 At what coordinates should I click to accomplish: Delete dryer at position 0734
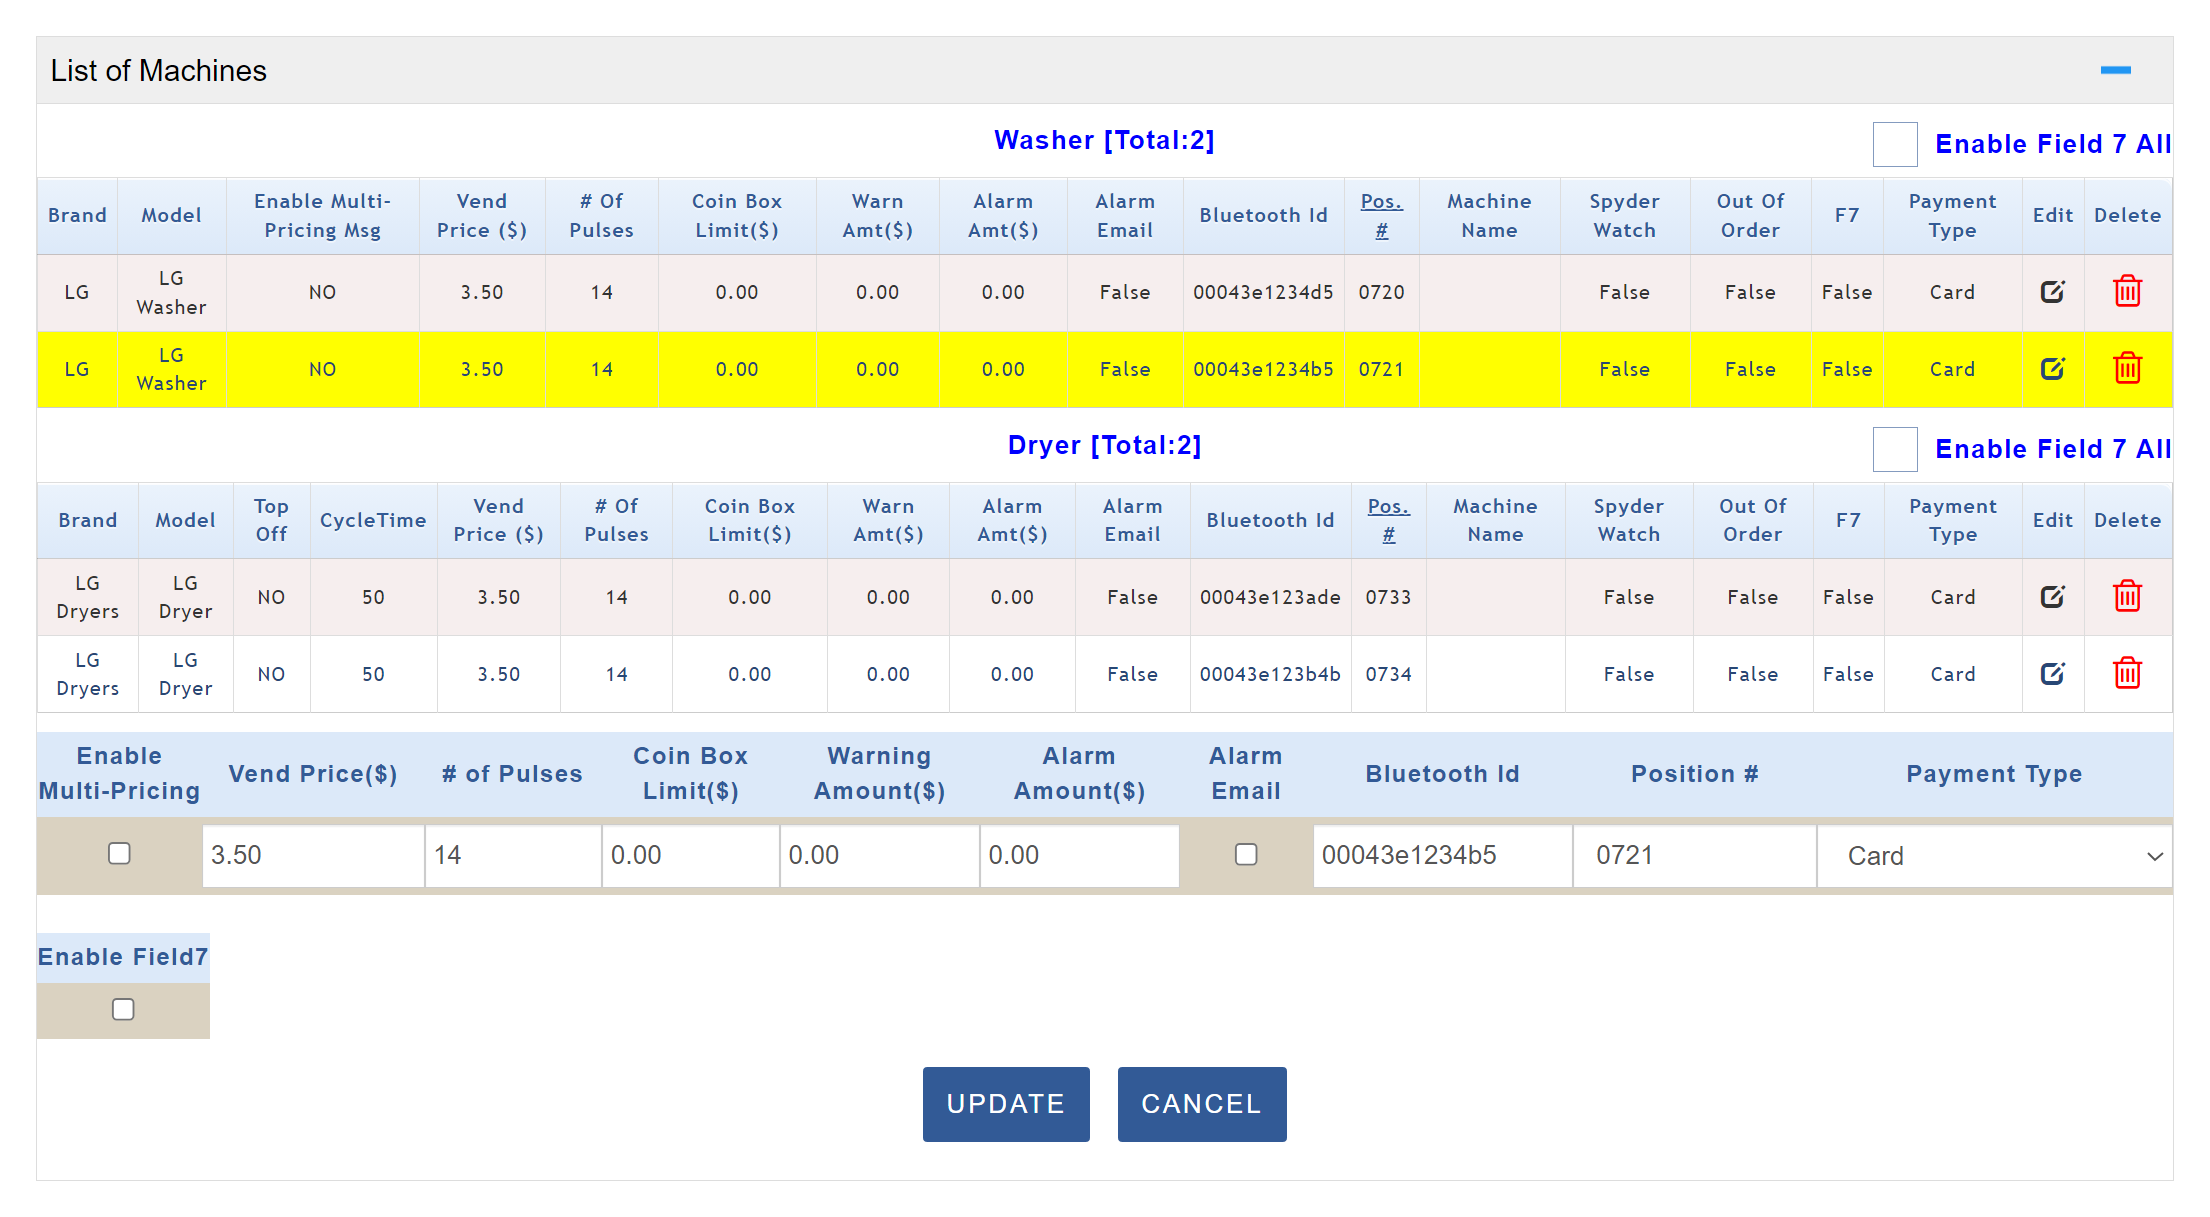2127,674
